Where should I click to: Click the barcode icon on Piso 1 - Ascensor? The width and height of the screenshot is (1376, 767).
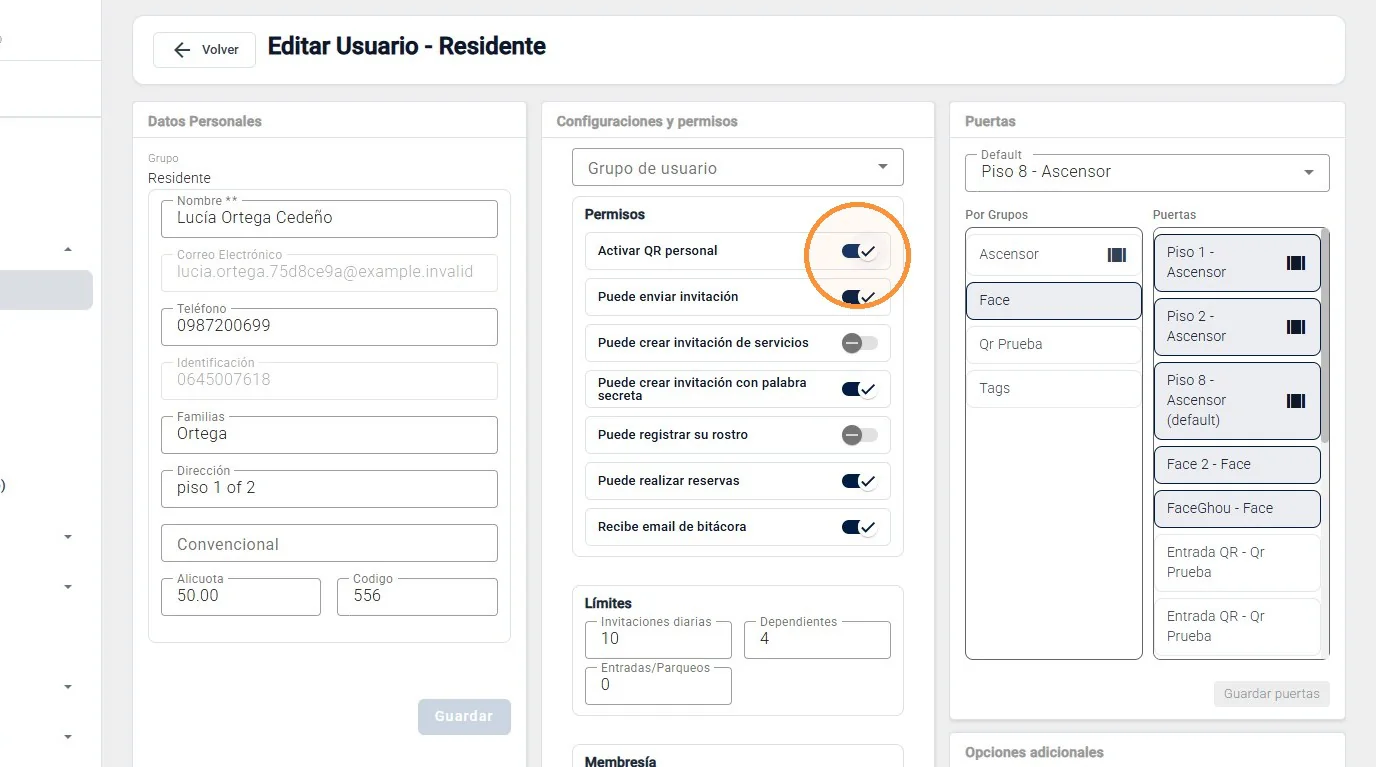point(1296,262)
